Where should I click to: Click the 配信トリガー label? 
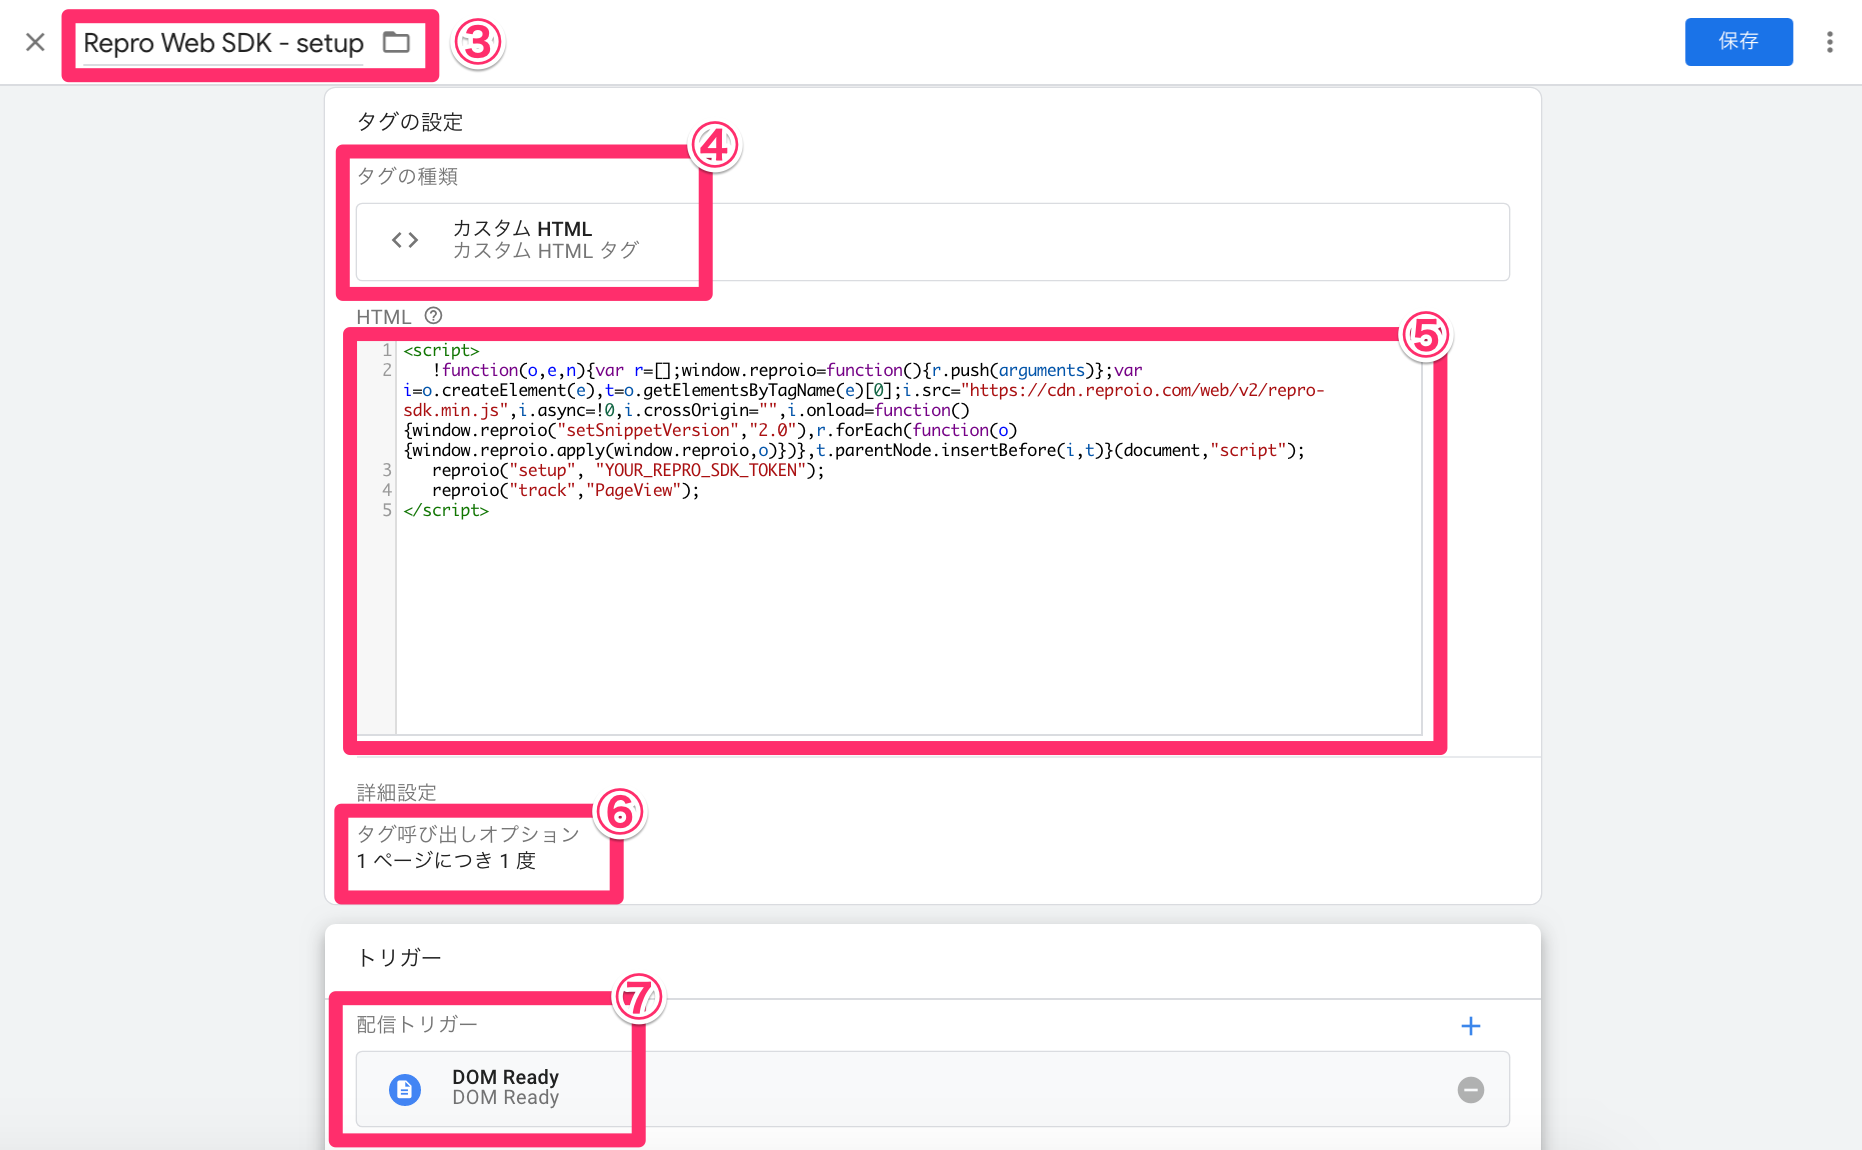point(417,1024)
